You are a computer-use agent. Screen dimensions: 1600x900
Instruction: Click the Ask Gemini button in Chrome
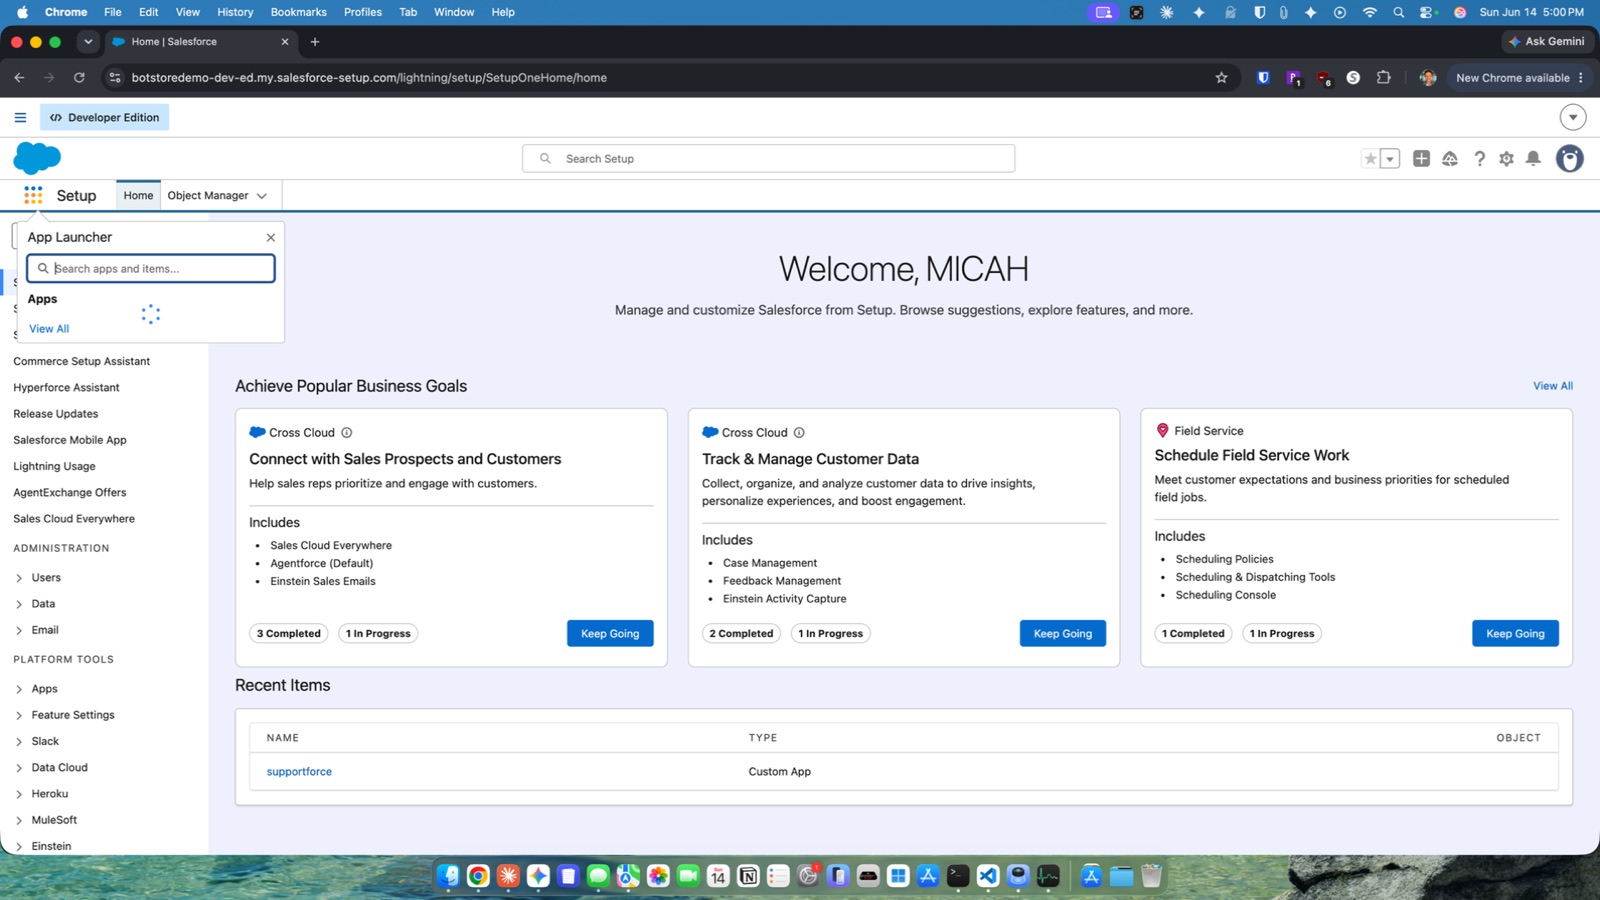pos(1546,42)
